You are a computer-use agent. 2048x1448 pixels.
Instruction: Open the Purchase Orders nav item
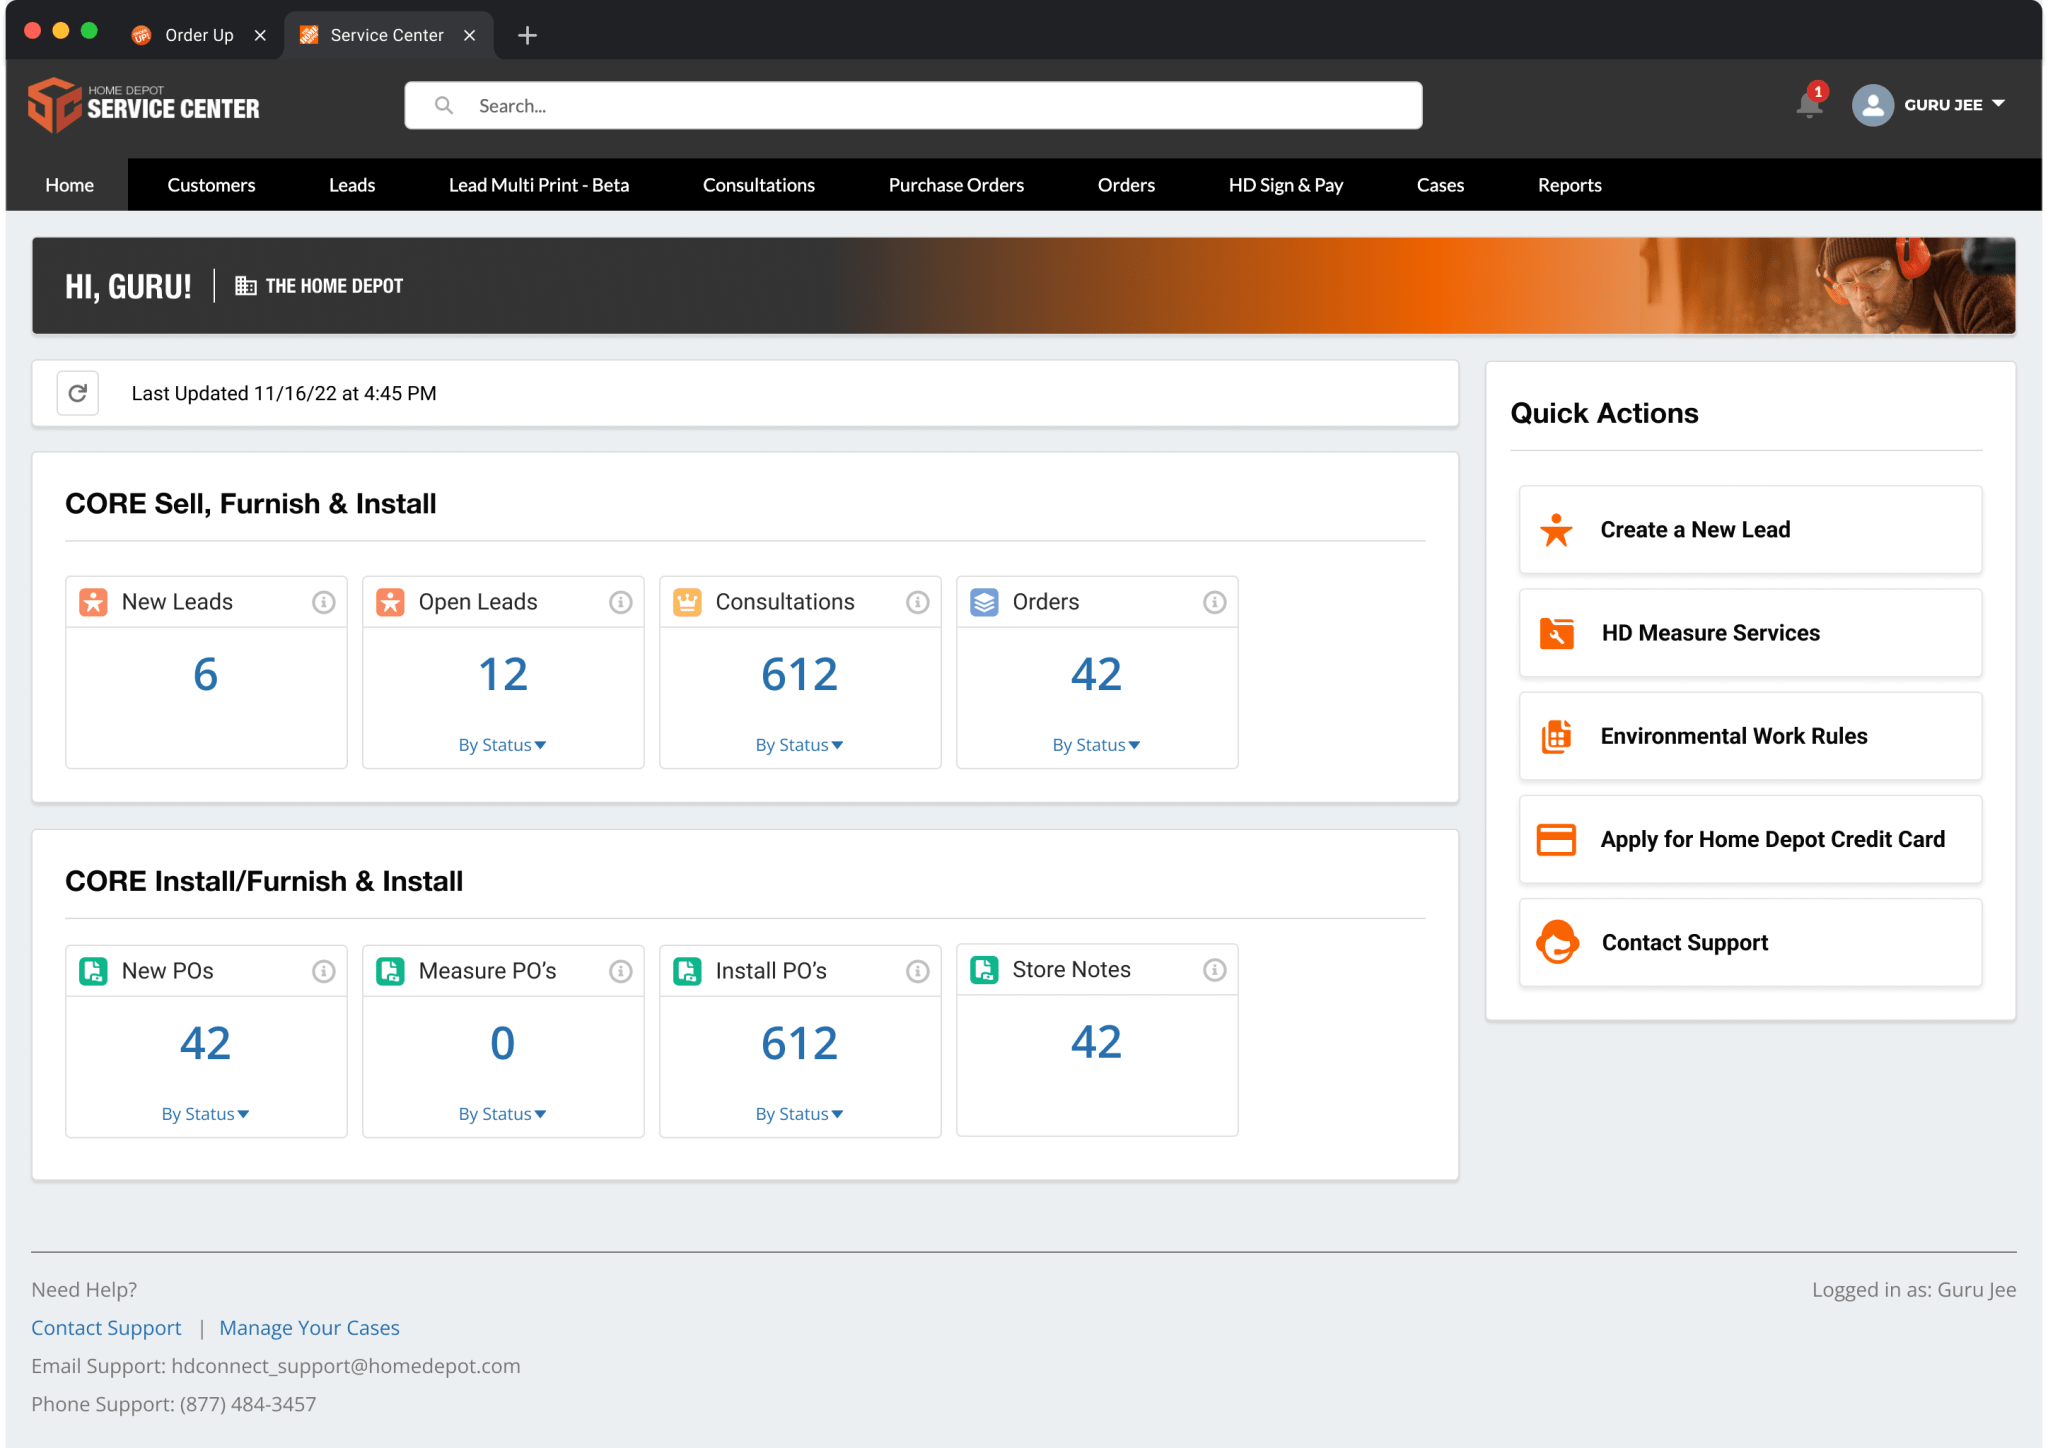pos(956,185)
